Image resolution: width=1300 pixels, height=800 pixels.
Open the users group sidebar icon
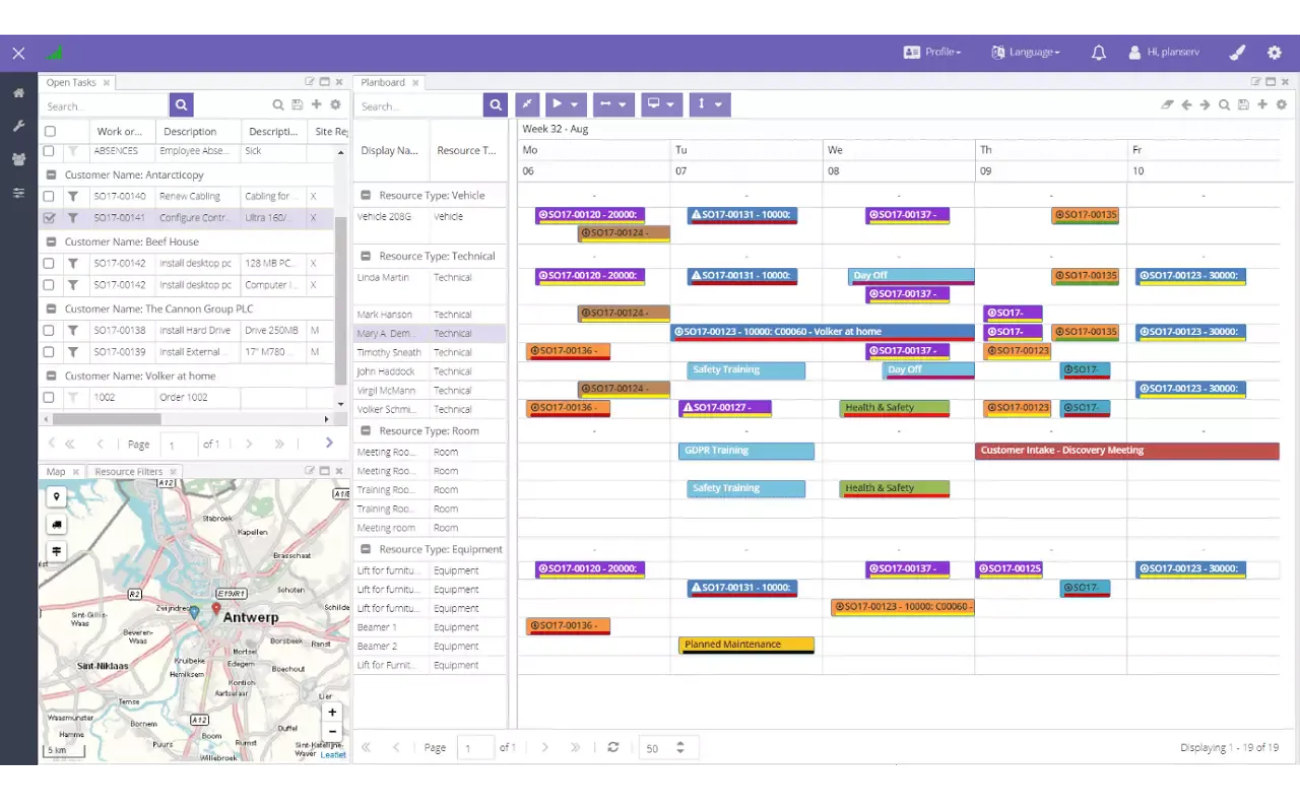click(x=18, y=159)
